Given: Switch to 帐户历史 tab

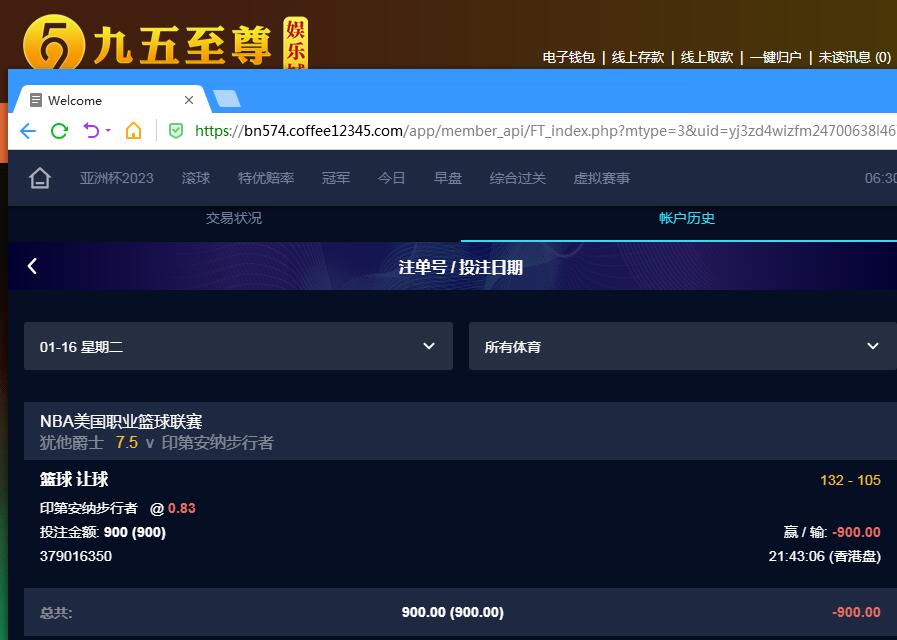Looking at the screenshot, I should [686, 218].
